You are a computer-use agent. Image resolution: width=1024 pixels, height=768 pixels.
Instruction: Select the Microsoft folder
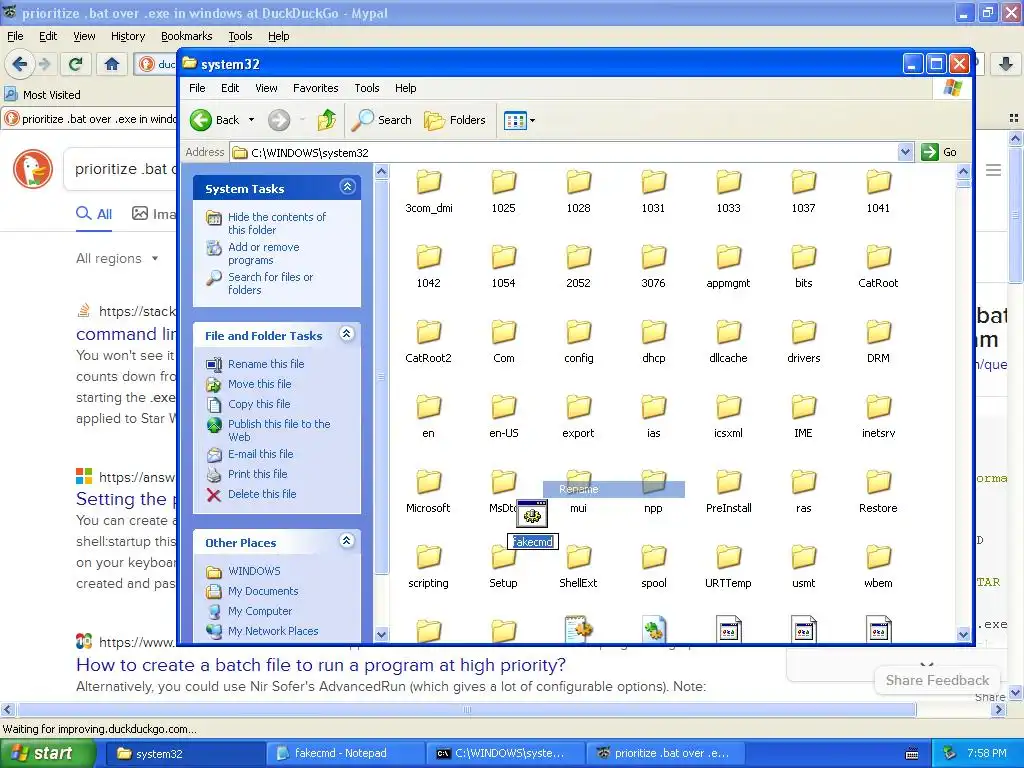pos(428,492)
